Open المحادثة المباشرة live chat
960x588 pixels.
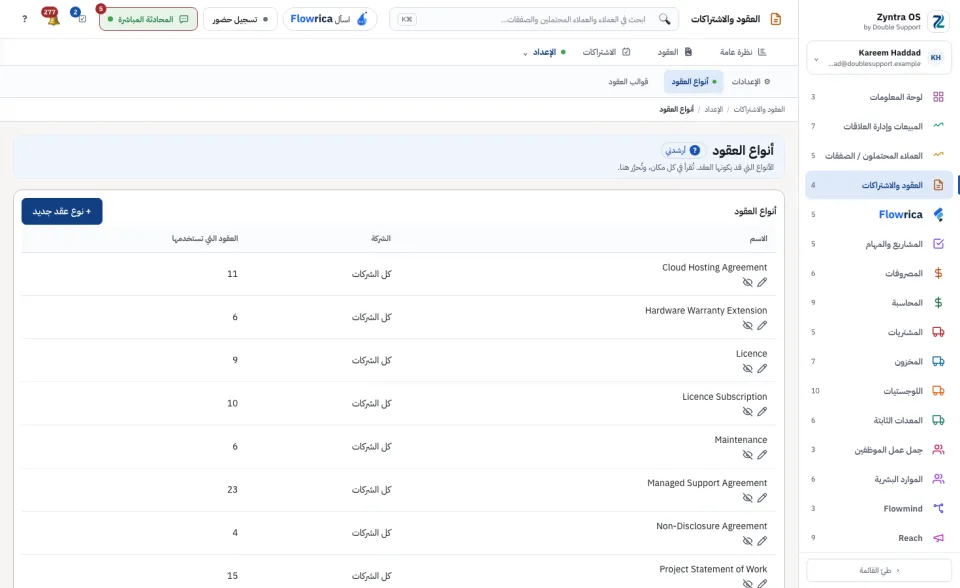[x=148, y=19]
